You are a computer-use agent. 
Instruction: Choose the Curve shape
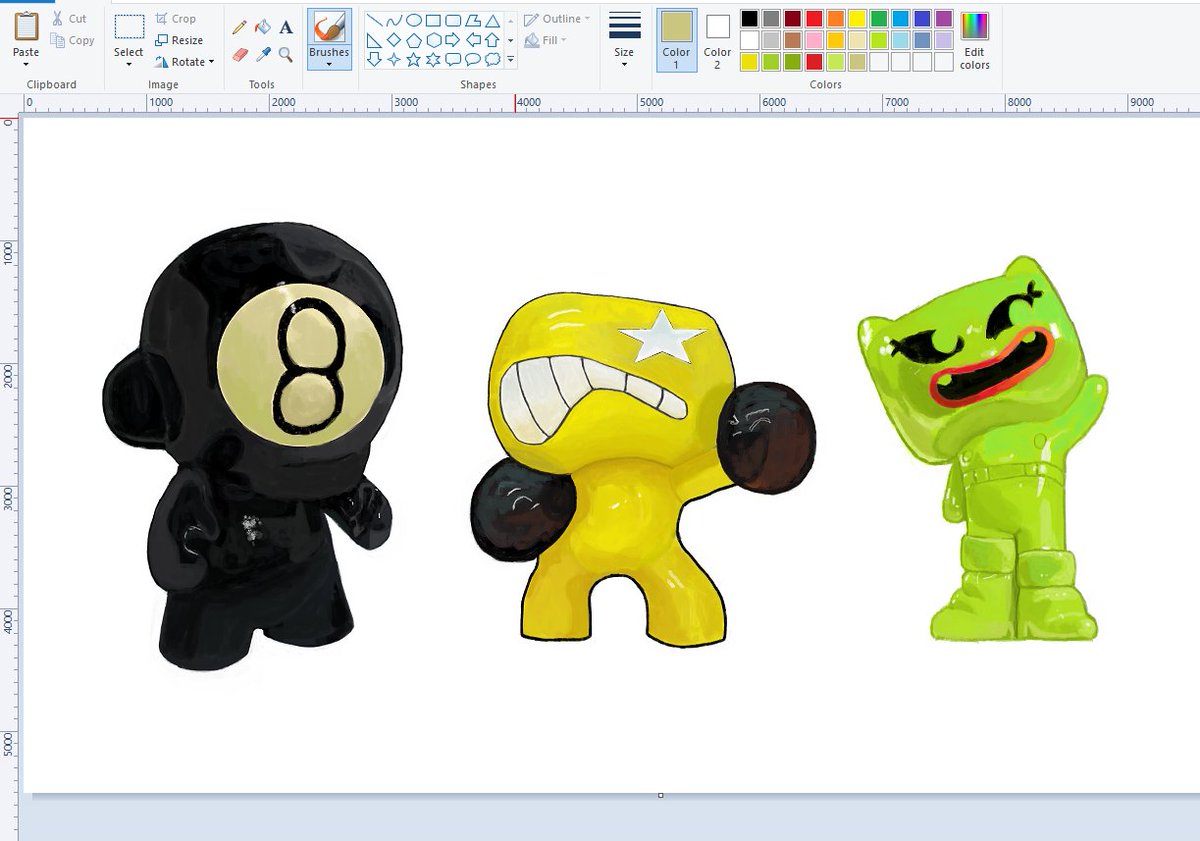point(394,20)
